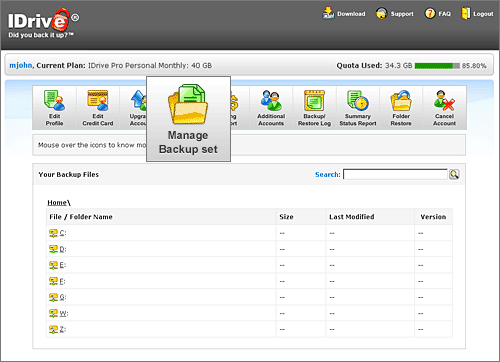The width and height of the screenshot is (500, 362).
Task: Open the Summary Status Report icon
Action: pos(358,100)
